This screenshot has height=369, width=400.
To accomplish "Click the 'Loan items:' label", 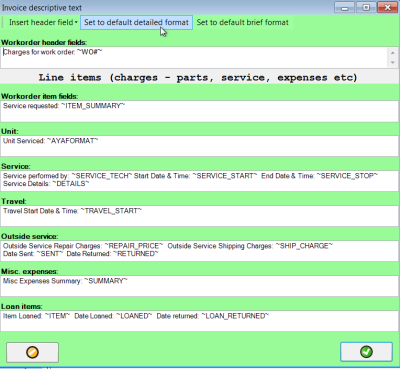I will (x=22, y=306).
